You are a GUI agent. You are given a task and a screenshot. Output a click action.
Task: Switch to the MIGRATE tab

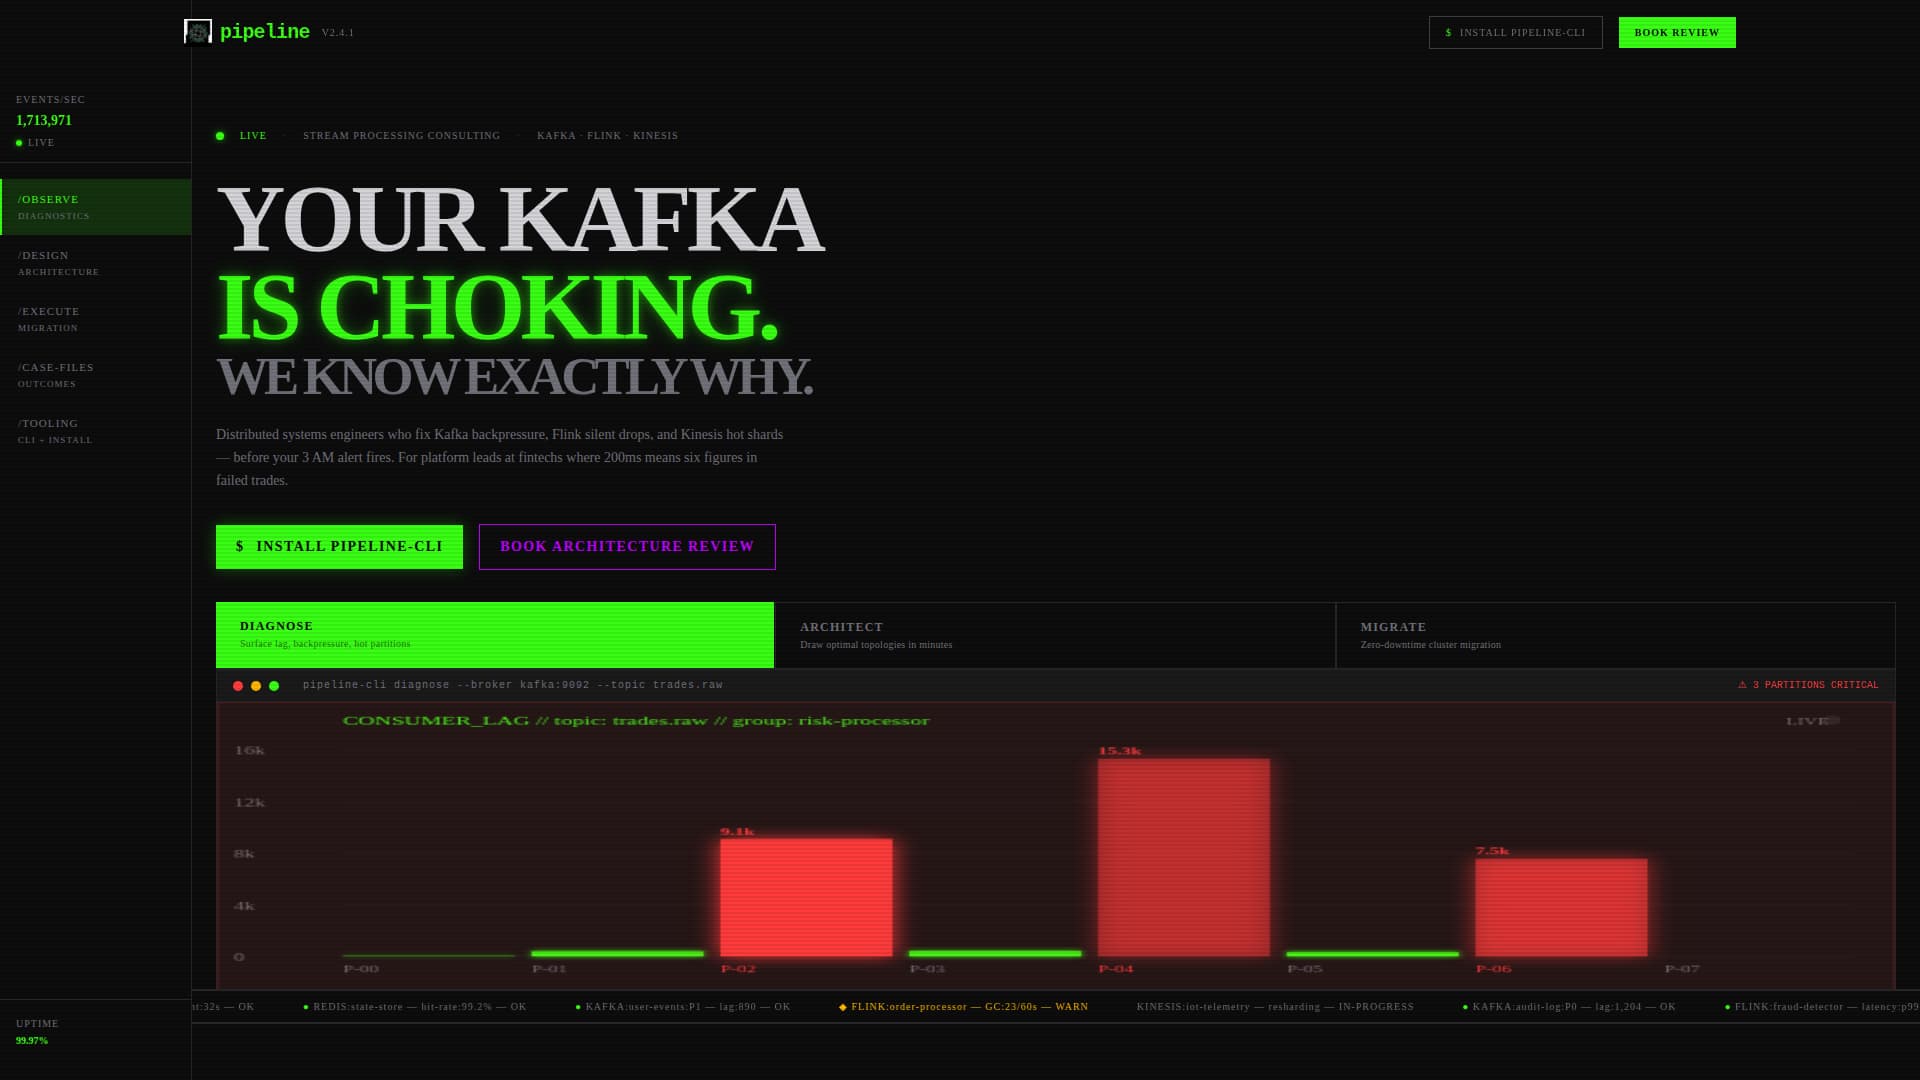(x=1615, y=635)
